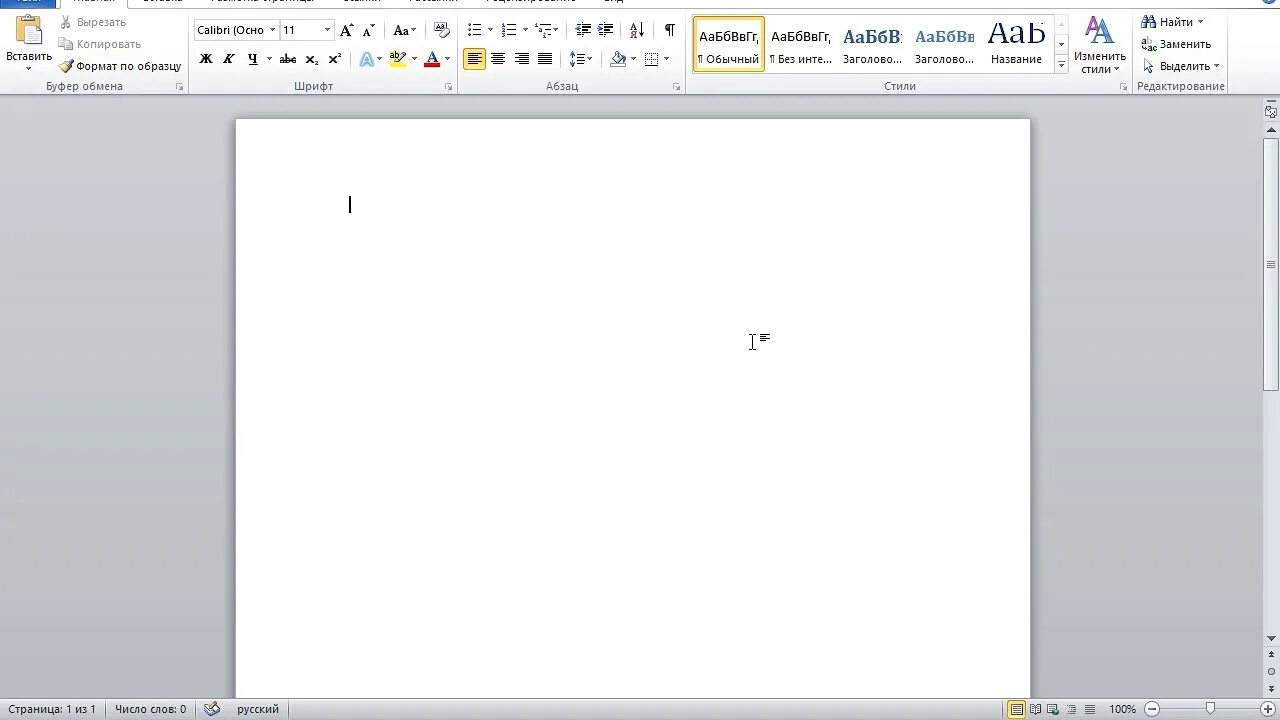Toggle strikethrough abc formatting
The width and height of the screenshot is (1280, 720).
click(x=288, y=59)
